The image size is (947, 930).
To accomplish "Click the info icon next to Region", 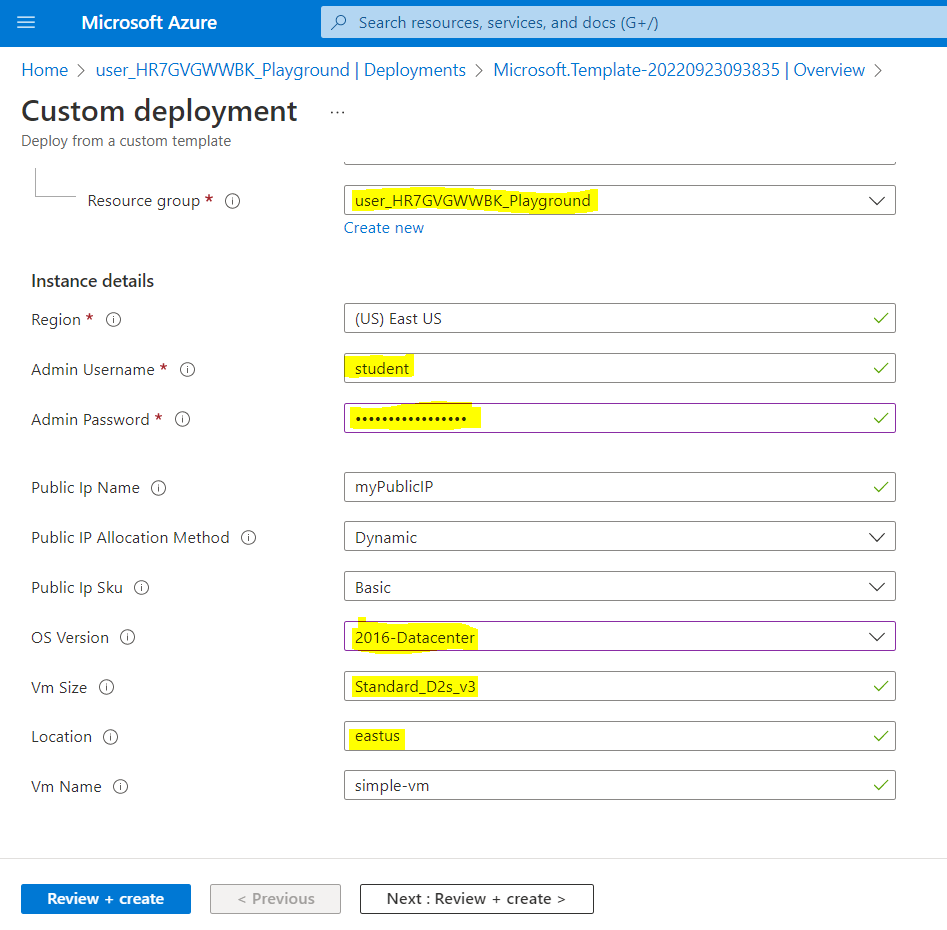I will click(x=114, y=320).
